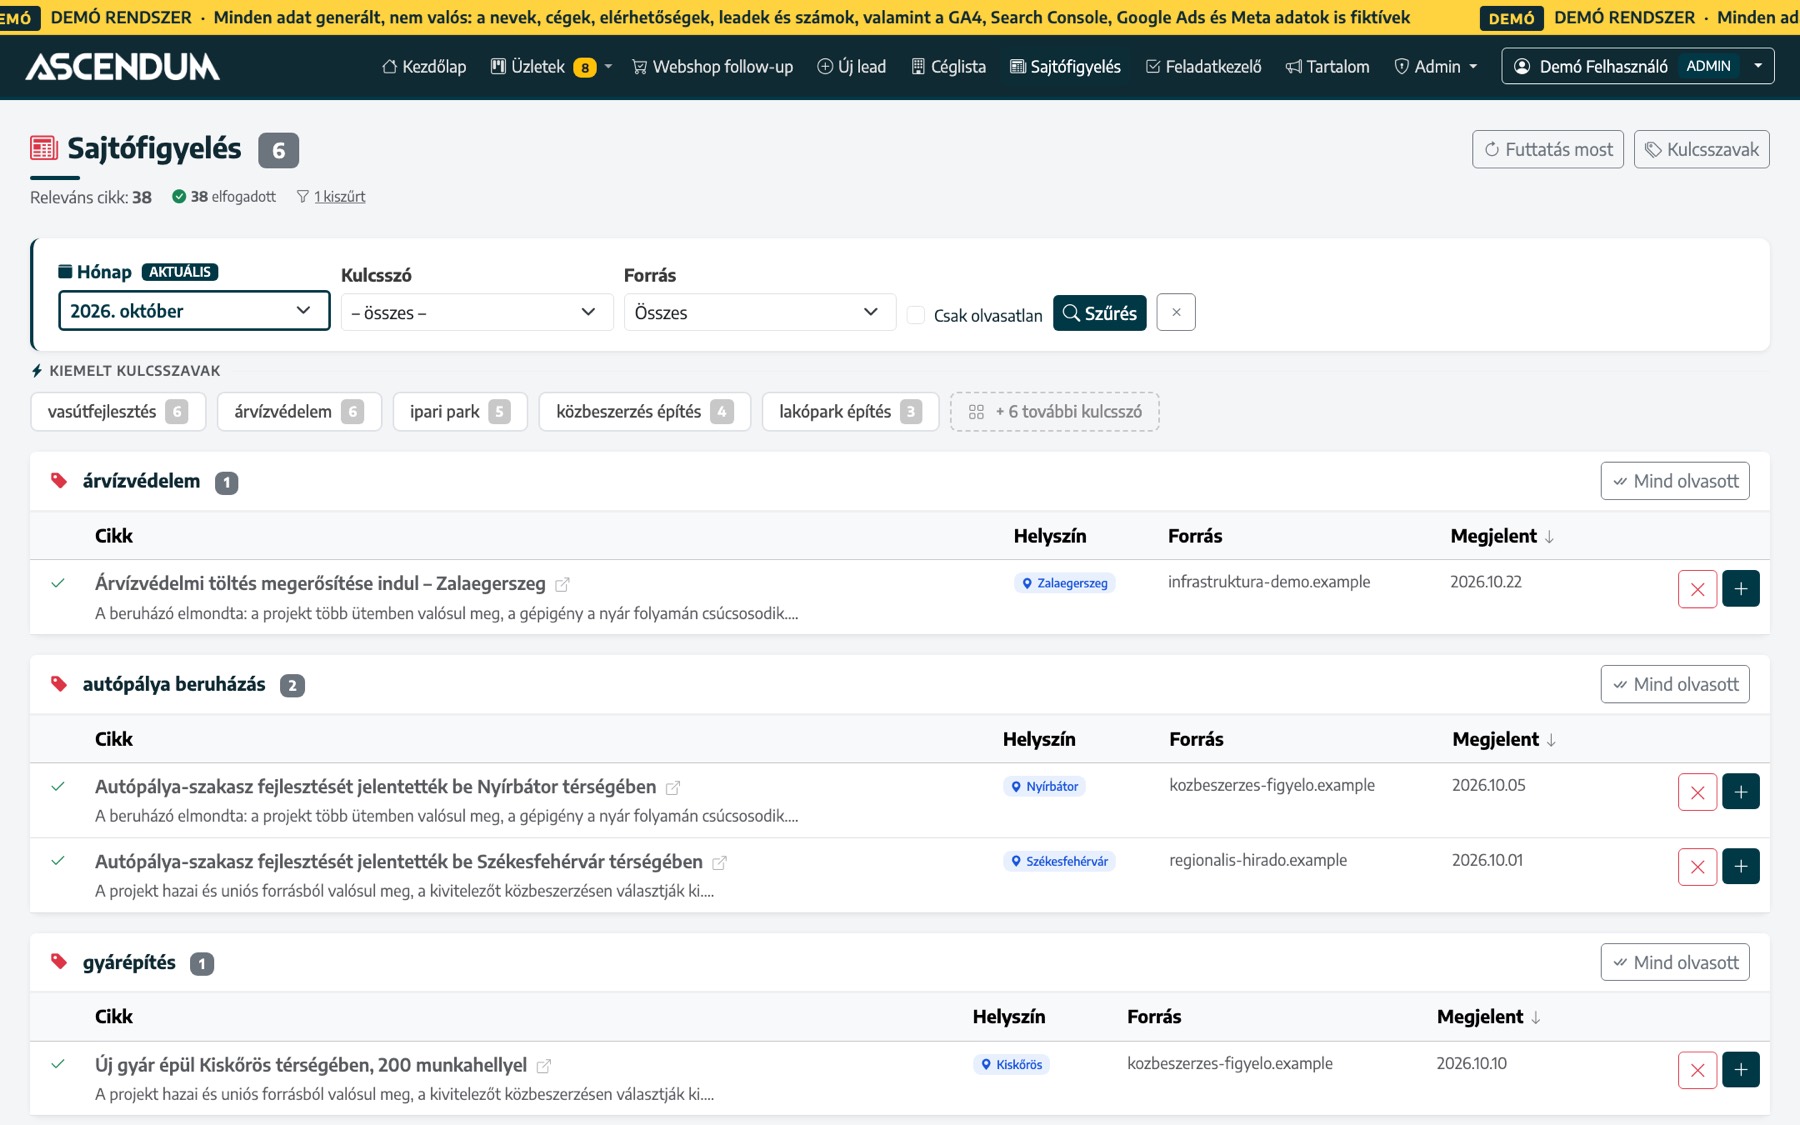Click the Kiskőrös location tag
1800x1125 pixels.
click(1011, 1064)
